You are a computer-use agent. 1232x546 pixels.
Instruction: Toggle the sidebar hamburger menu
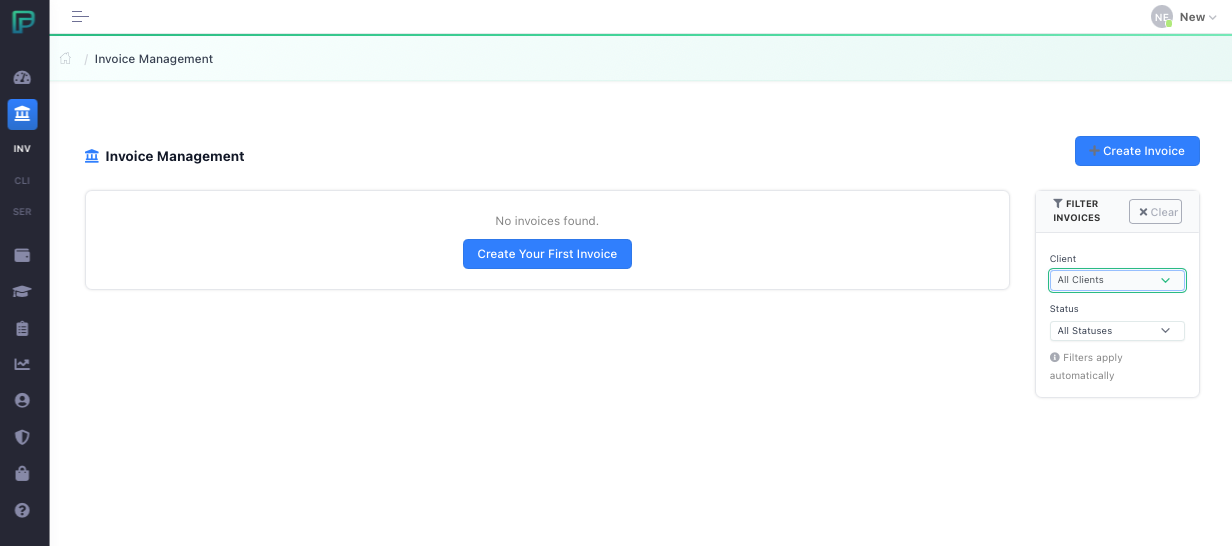[x=80, y=17]
